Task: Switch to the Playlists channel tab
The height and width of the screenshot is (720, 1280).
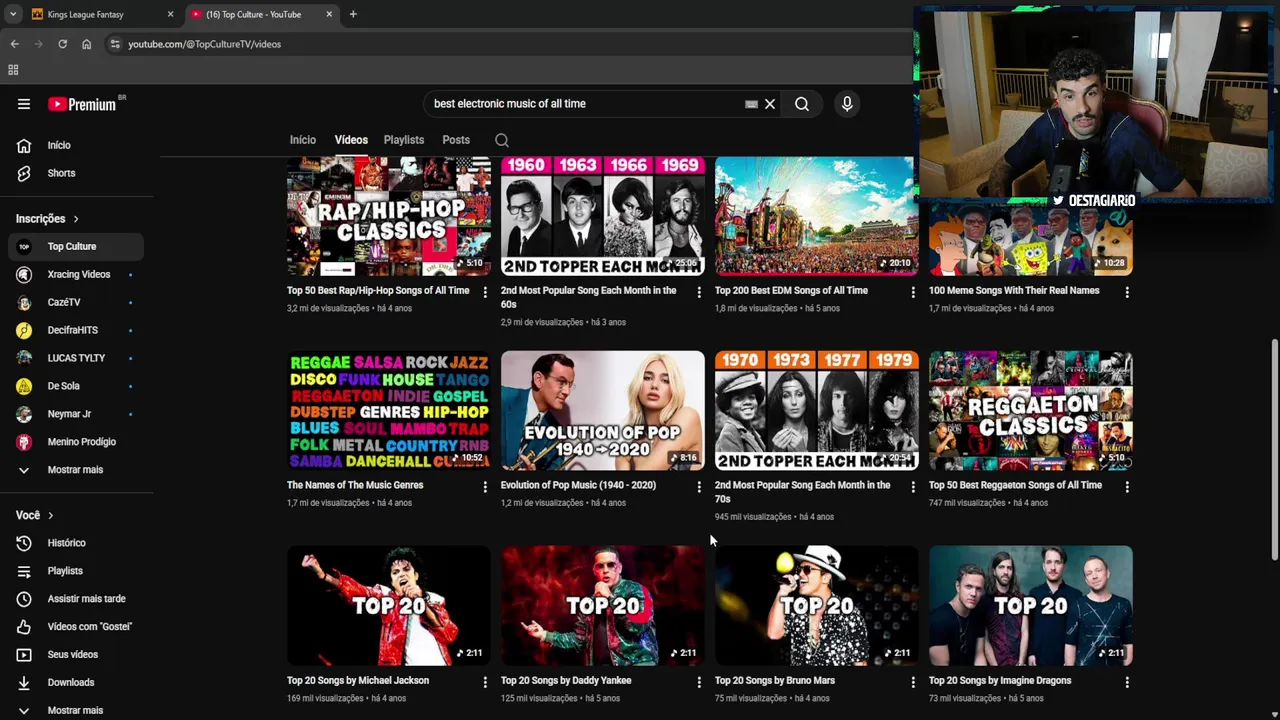Action: [404, 140]
